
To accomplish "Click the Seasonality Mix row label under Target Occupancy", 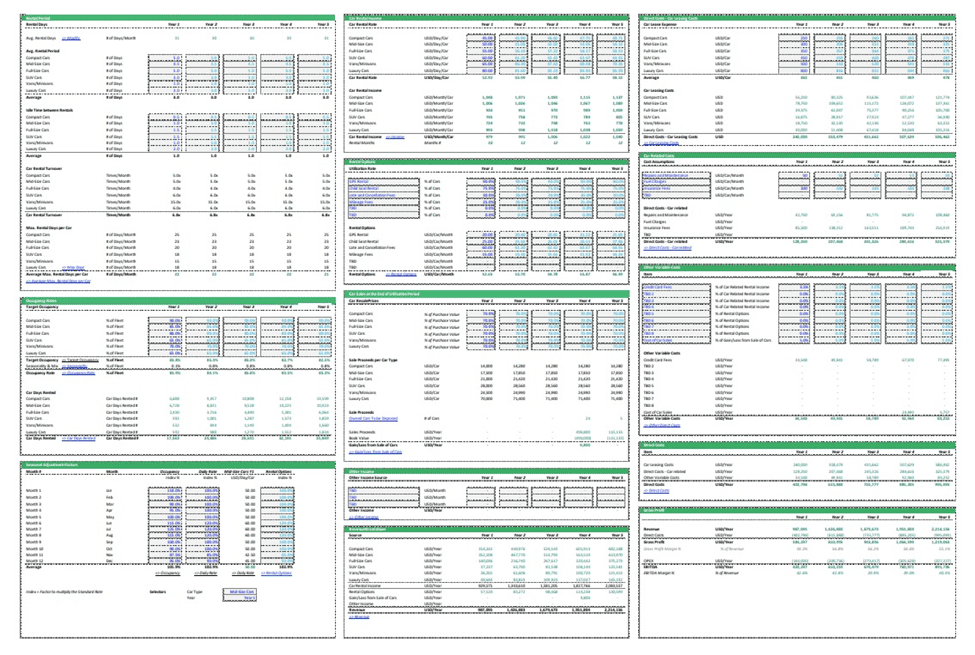I will (42, 366).
